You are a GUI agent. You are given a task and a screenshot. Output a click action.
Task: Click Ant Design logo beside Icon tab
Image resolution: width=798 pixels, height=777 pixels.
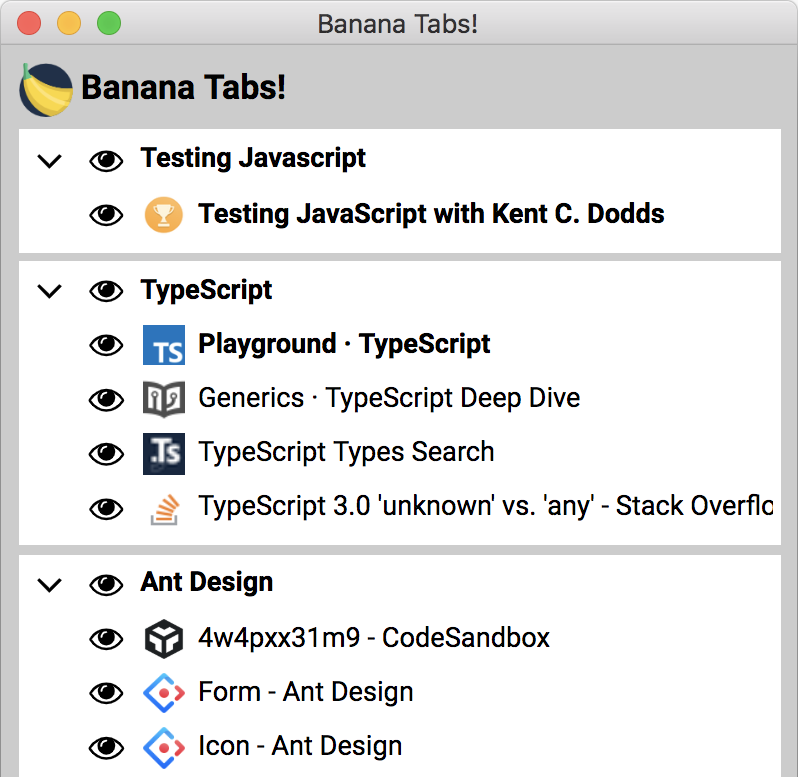pos(163,747)
